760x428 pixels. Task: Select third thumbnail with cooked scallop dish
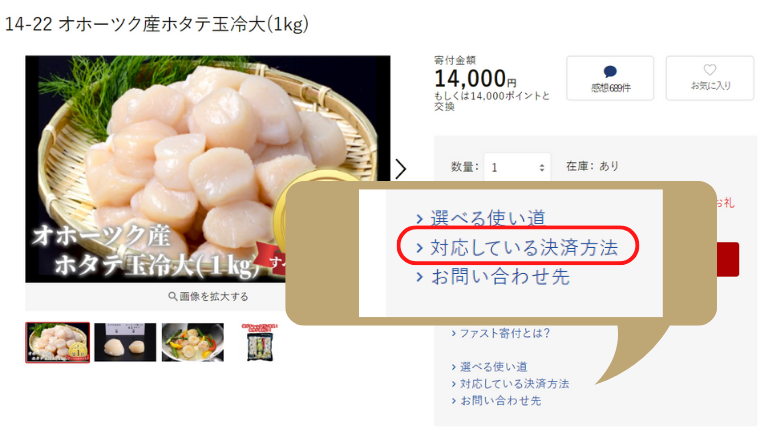pos(193,343)
